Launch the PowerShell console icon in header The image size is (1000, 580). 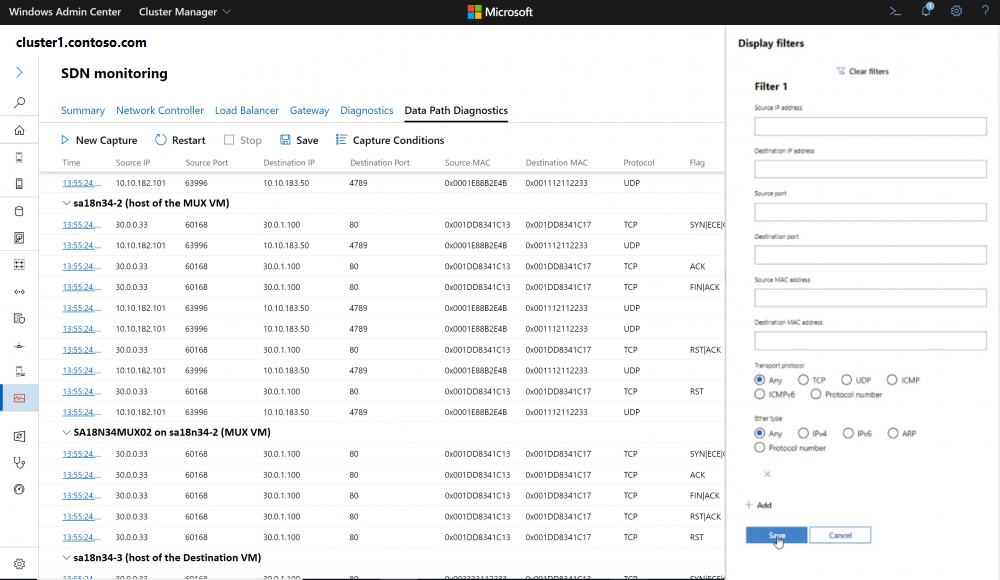[x=895, y=11]
